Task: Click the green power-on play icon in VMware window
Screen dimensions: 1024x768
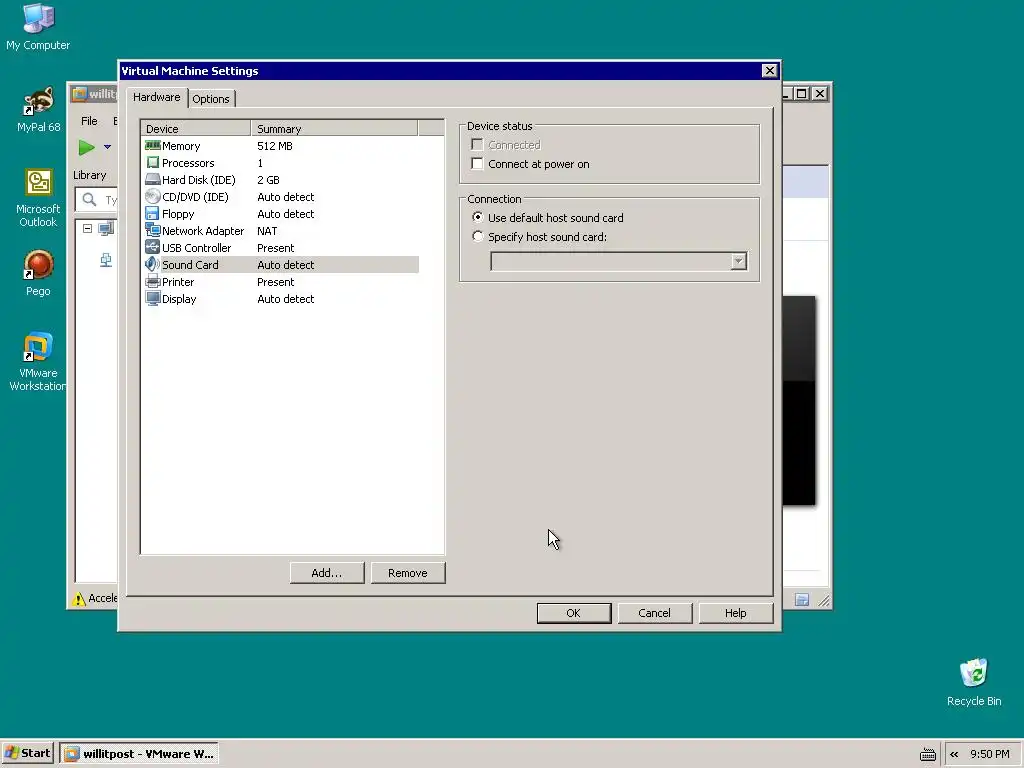Action: click(86, 148)
